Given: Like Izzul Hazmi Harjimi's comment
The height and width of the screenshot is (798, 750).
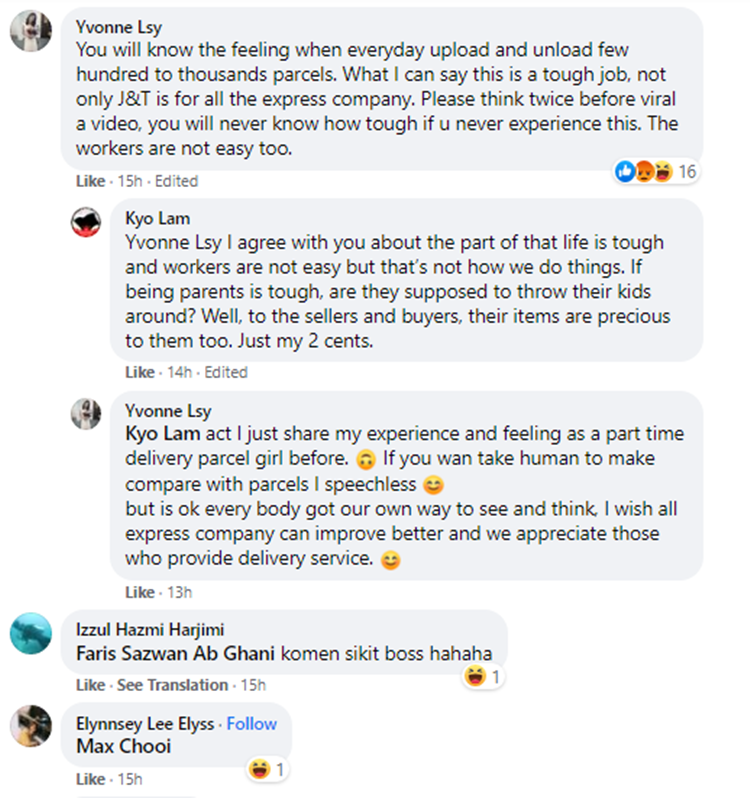Looking at the screenshot, I should pos(90,685).
